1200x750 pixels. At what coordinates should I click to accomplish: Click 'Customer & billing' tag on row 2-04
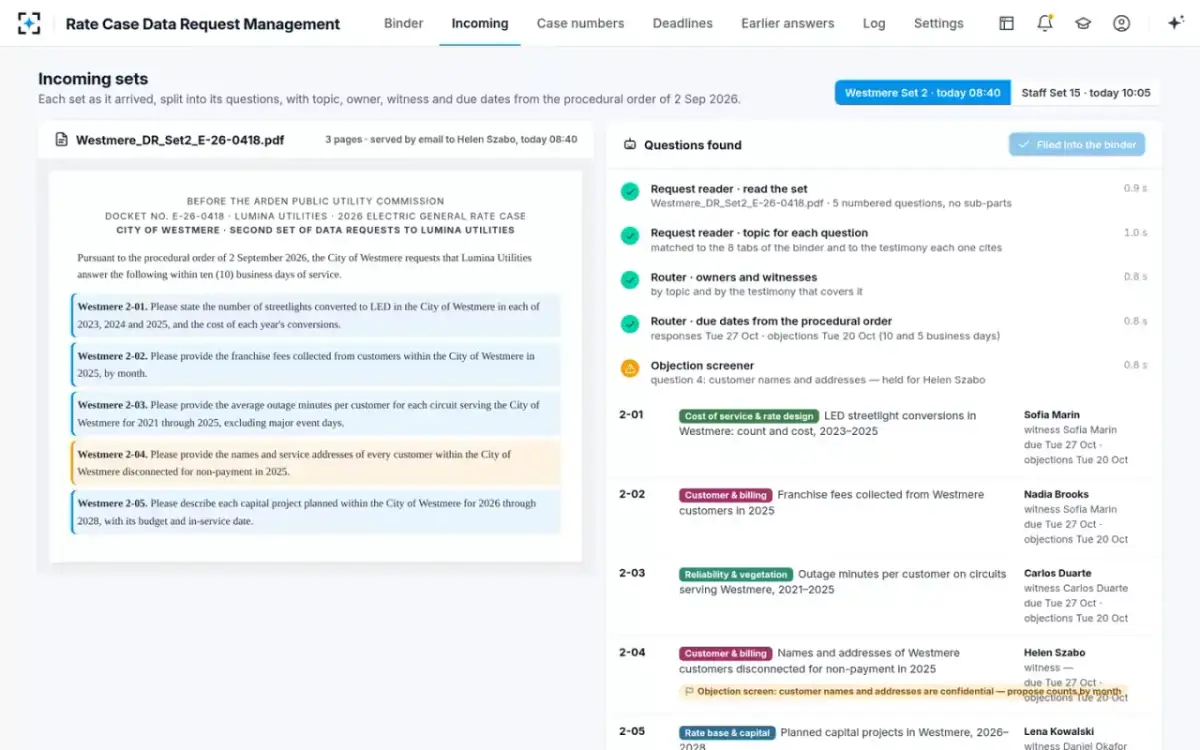725,654
